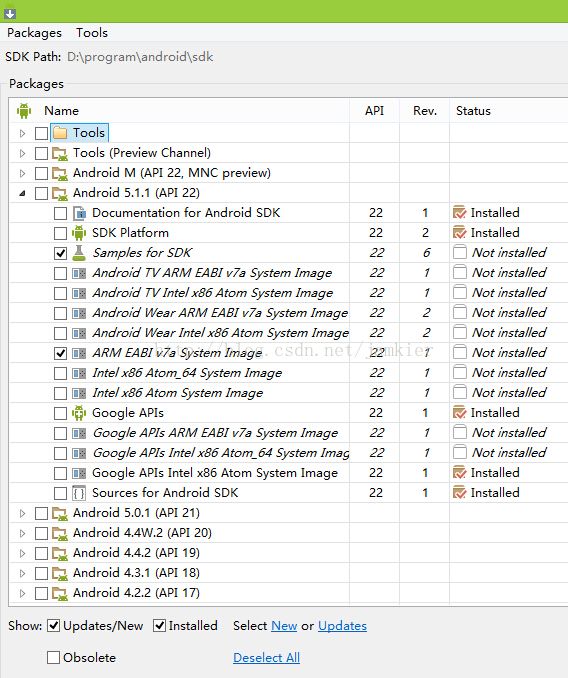Check the Android 4.3.1 (API 18) group checkbox
The image size is (568, 678).
(41, 573)
